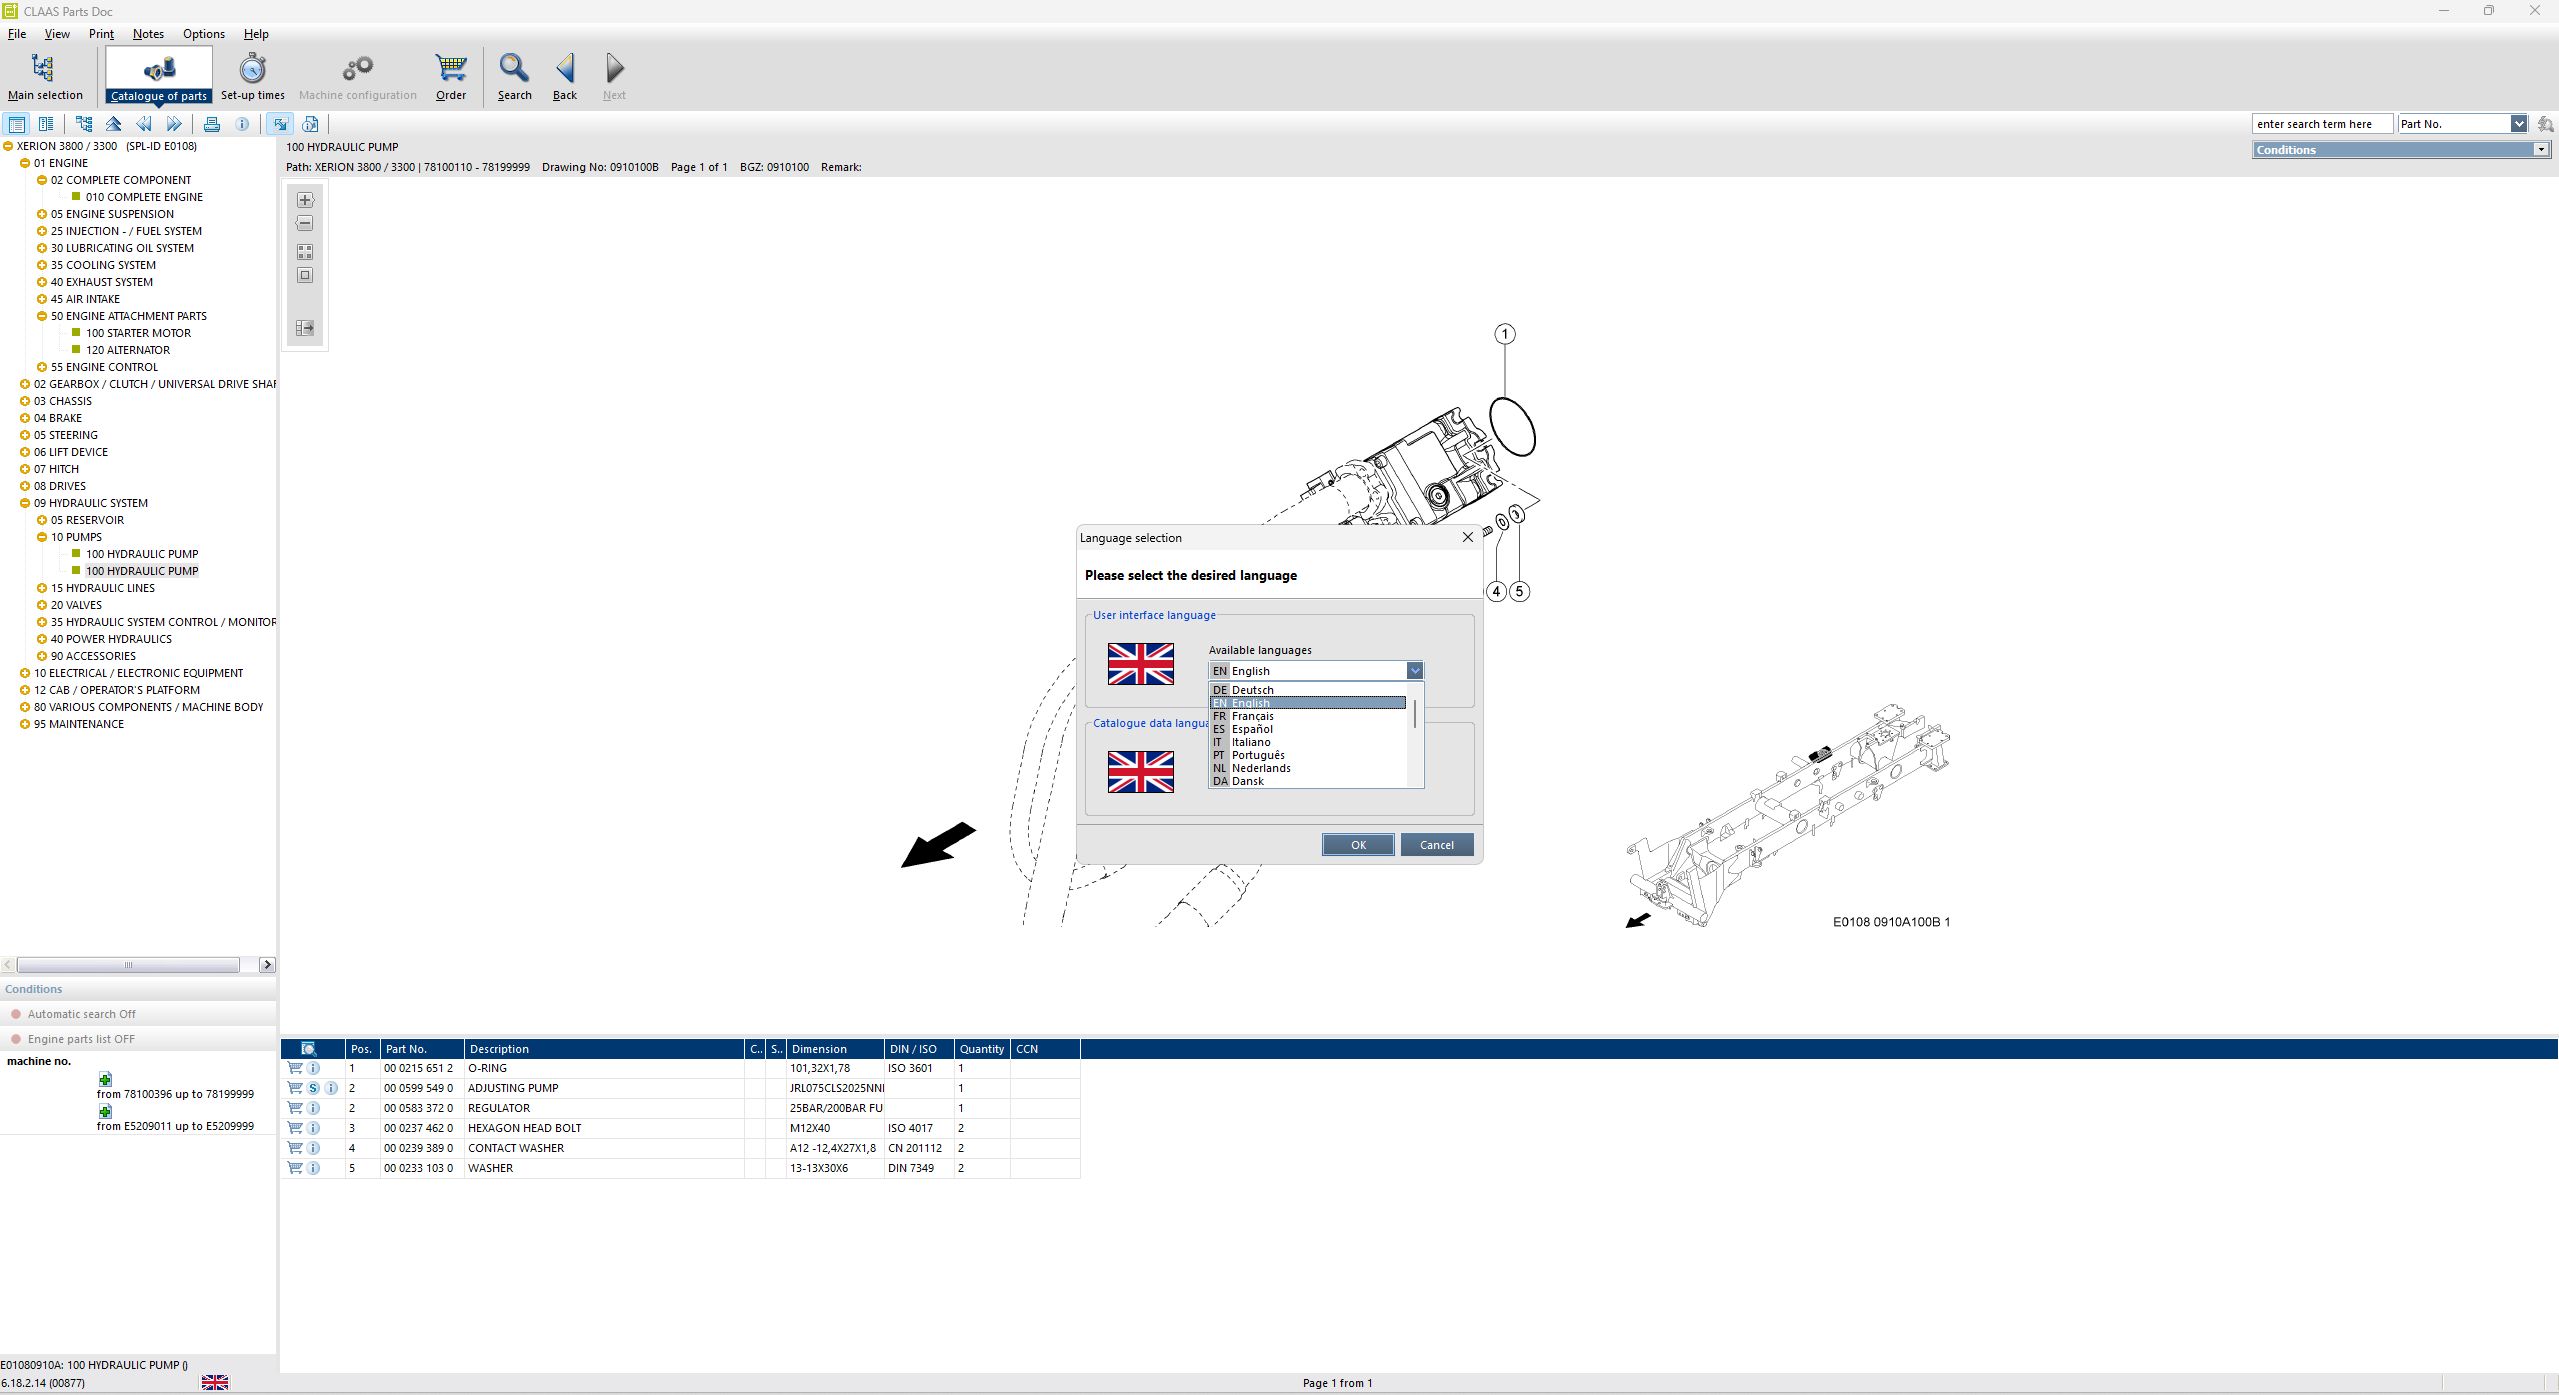This screenshot has width=2559, height=1395.
Task: Toggle the tree list view toolbar button
Action: tap(16, 124)
